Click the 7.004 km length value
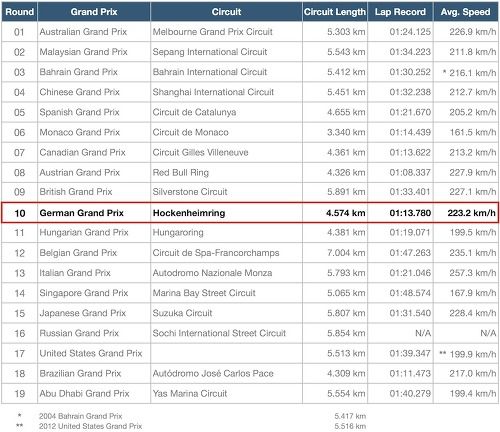The width and height of the screenshot is (500, 432). tap(346, 253)
